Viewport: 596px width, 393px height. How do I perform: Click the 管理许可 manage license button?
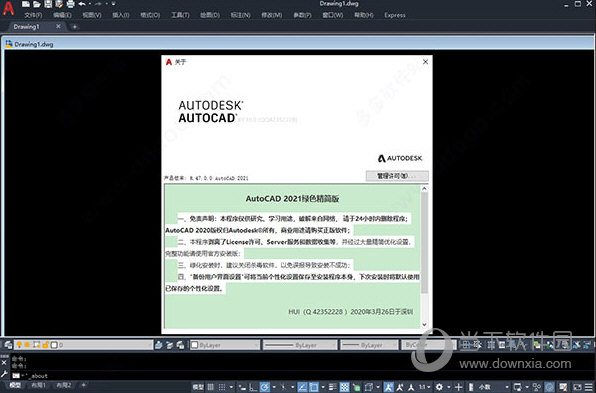pyautogui.click(x=397, y=176)
